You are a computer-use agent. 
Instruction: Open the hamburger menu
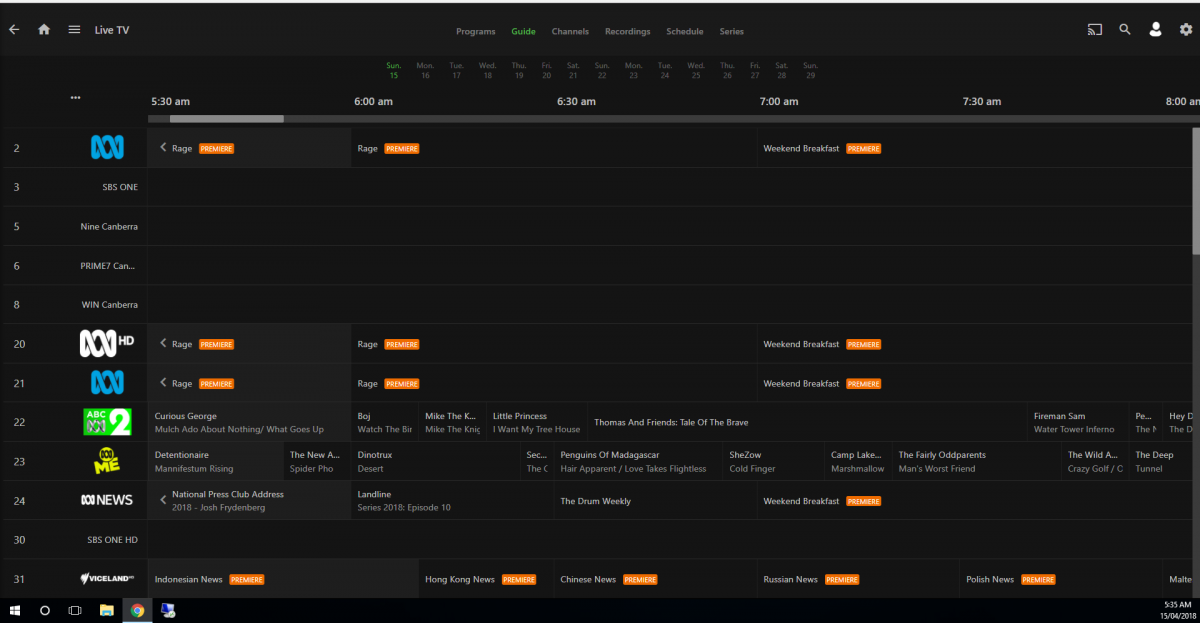point(74,30)
